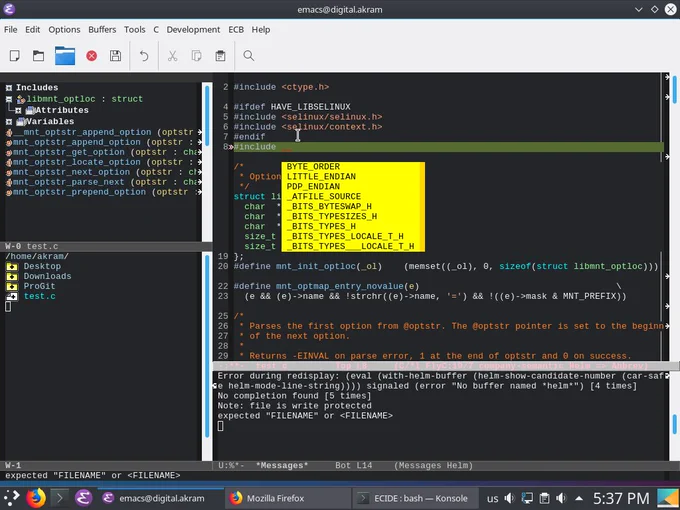Open the ECB menu

coord(236,29)
